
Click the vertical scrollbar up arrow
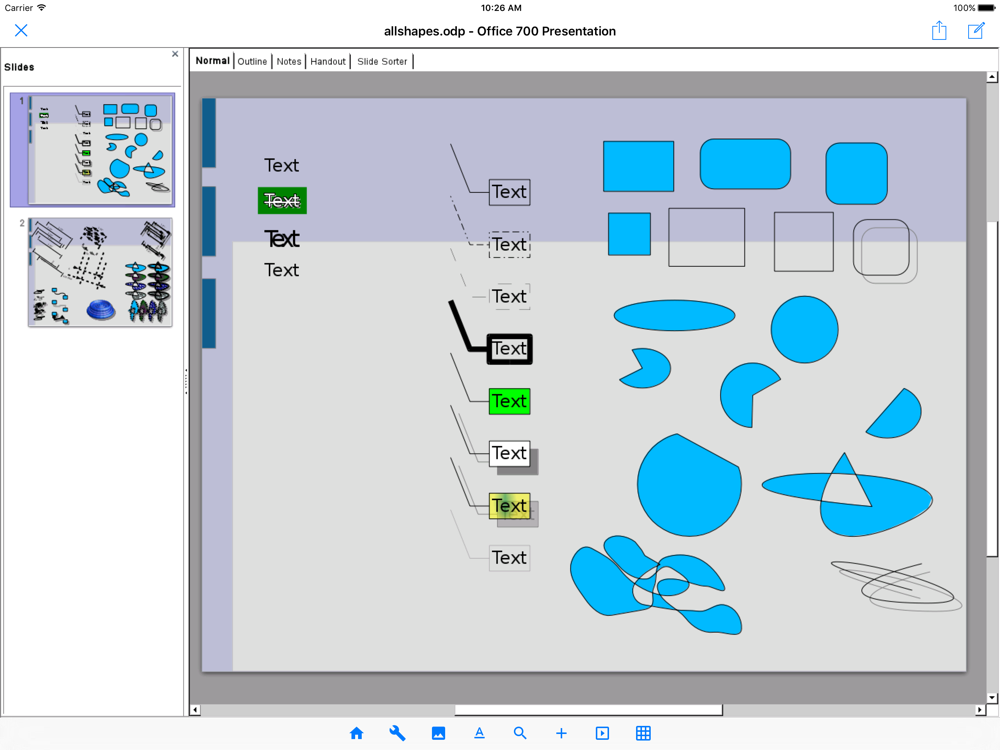[x=992, y=77]
